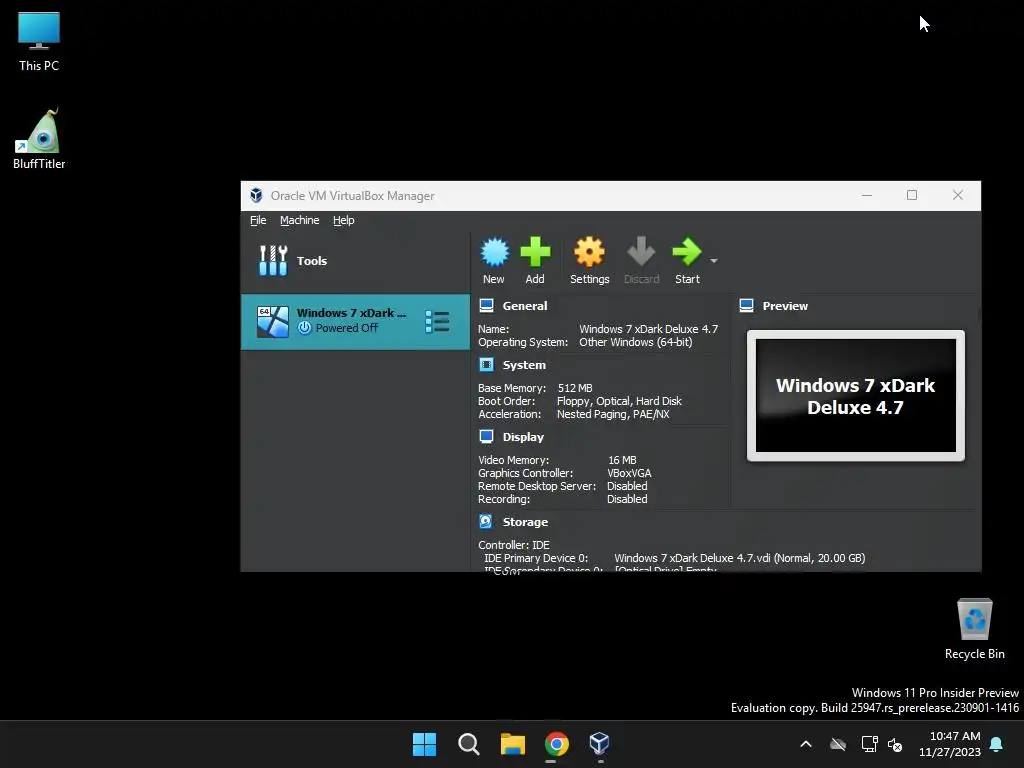
Task: Open the clock showing 10:47 AM
Action: coord(950,744)
